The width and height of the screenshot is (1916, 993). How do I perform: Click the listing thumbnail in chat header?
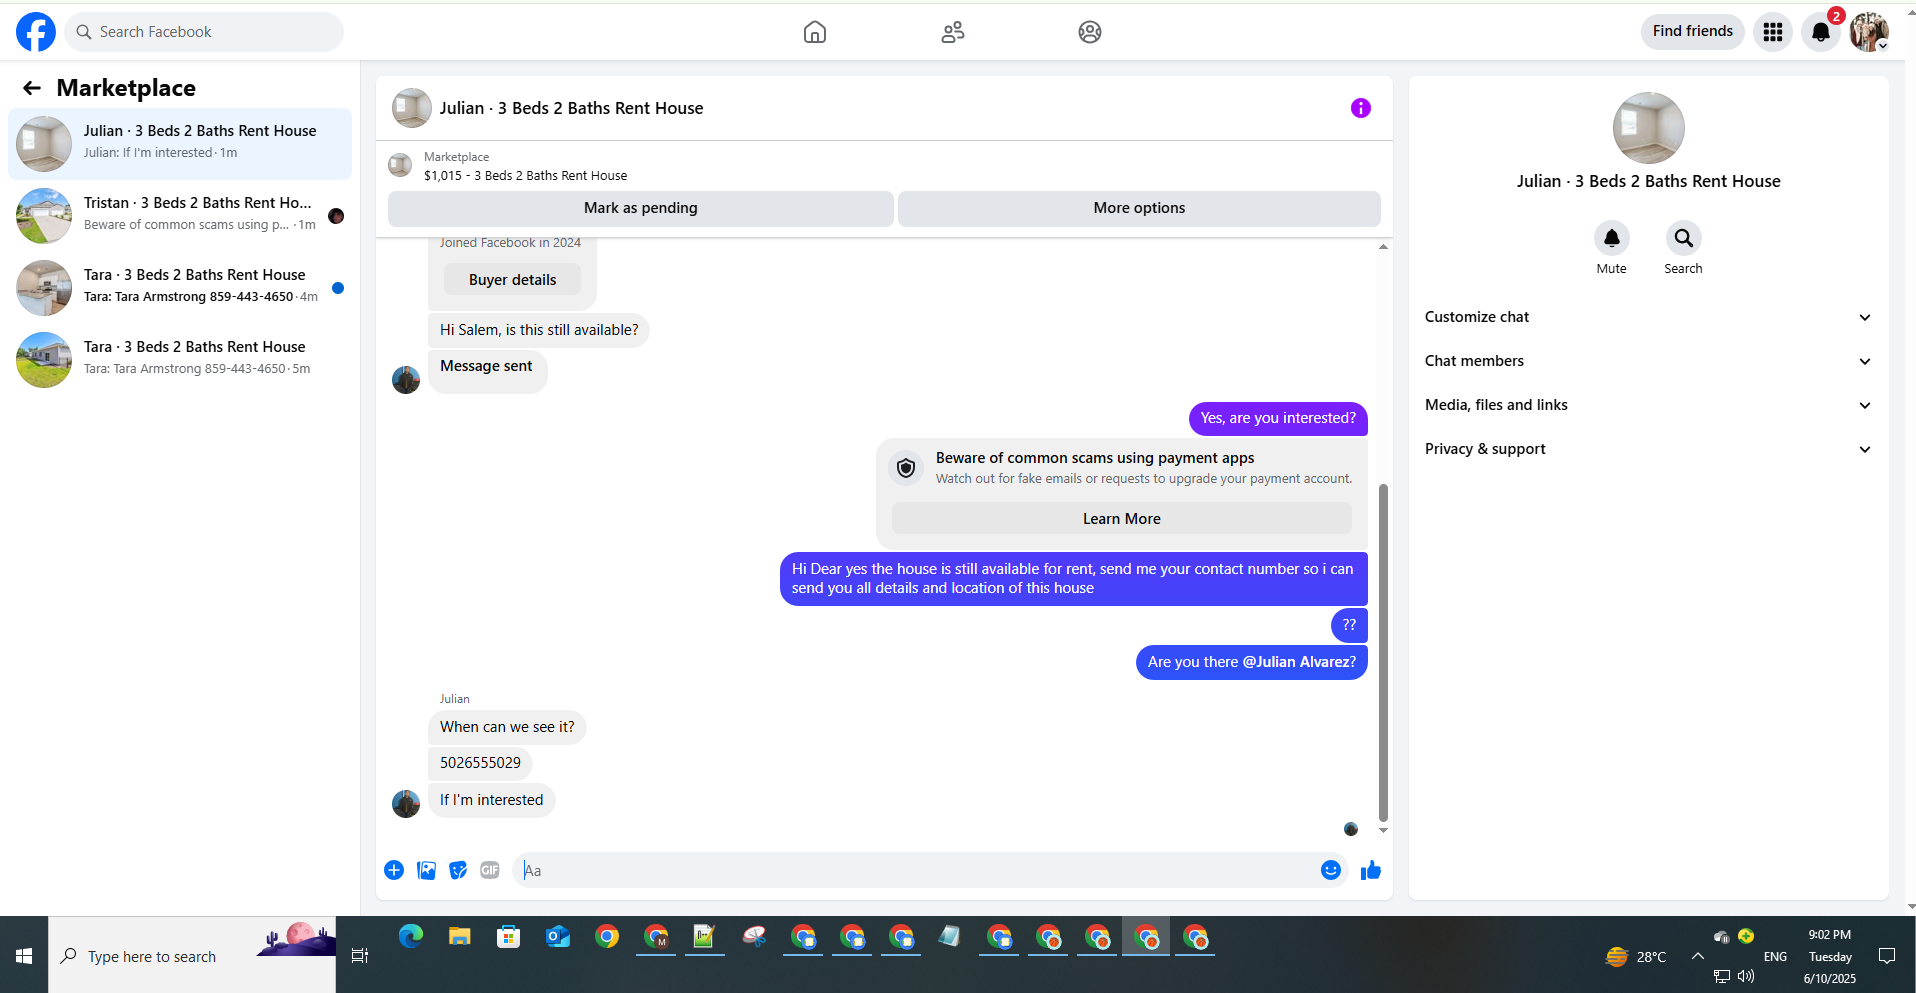(412, 108)
